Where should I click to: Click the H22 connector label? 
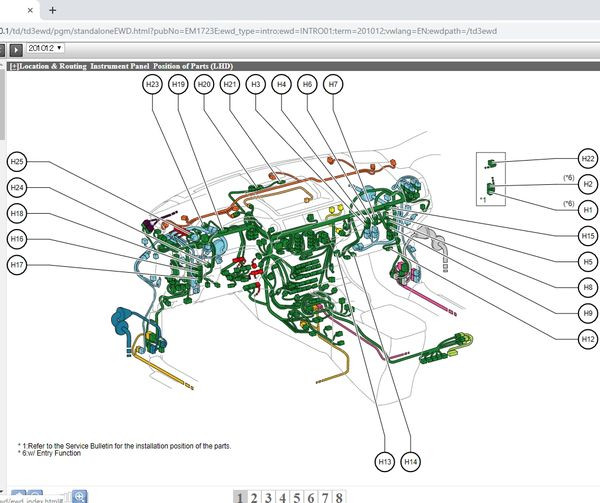[587, 160]
